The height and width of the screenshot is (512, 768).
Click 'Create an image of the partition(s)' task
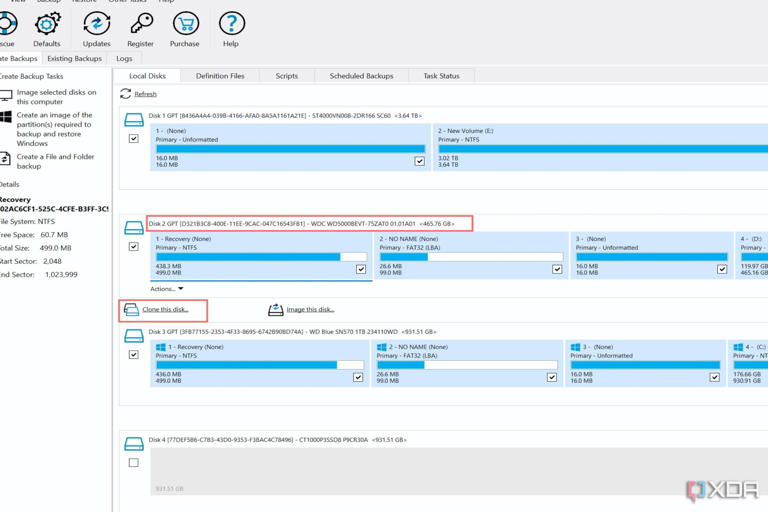point(54,129)
